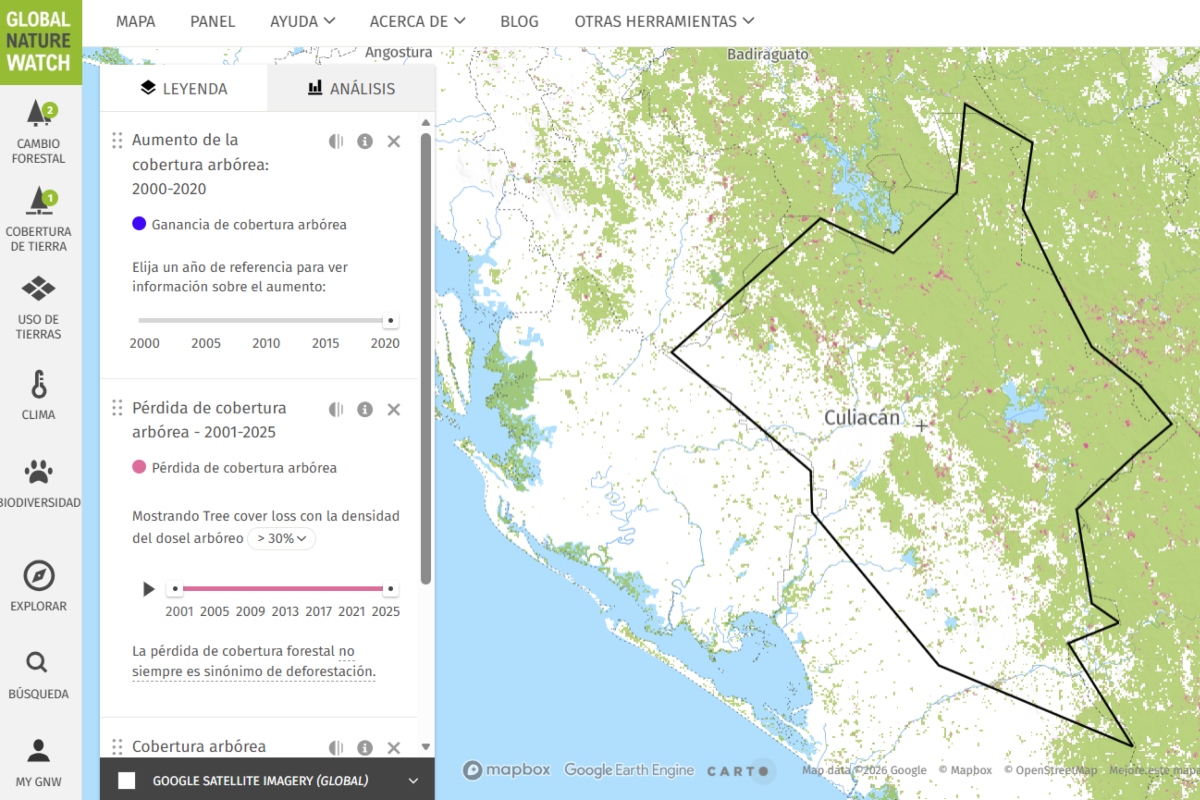Play the tree cover loss timeline
The height and width of the screenshot is (800, 1200).
pyautogui.click(x=149, y=589)
